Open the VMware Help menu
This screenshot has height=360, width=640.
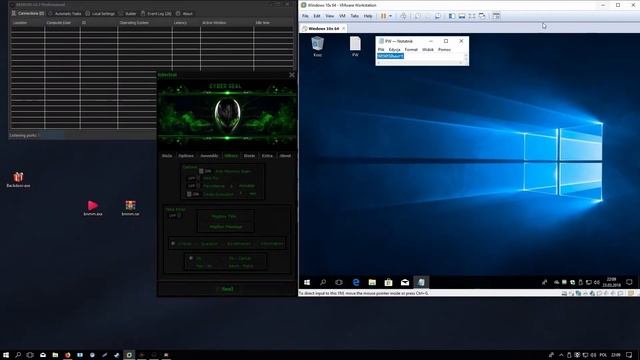(x=368, y=16)
